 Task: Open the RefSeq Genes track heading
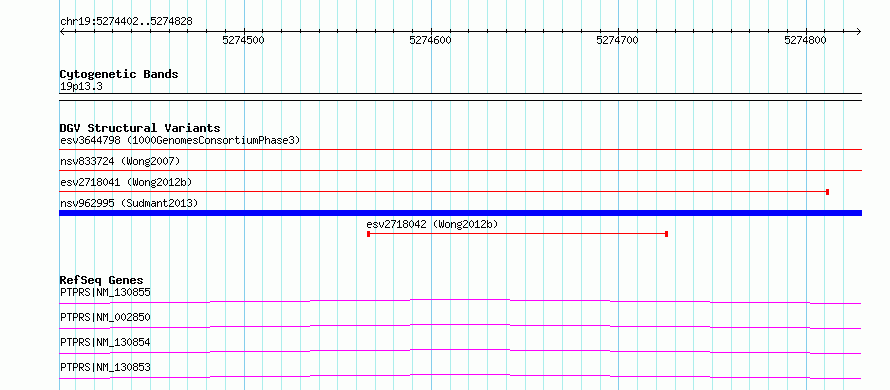tap(101, 280)
